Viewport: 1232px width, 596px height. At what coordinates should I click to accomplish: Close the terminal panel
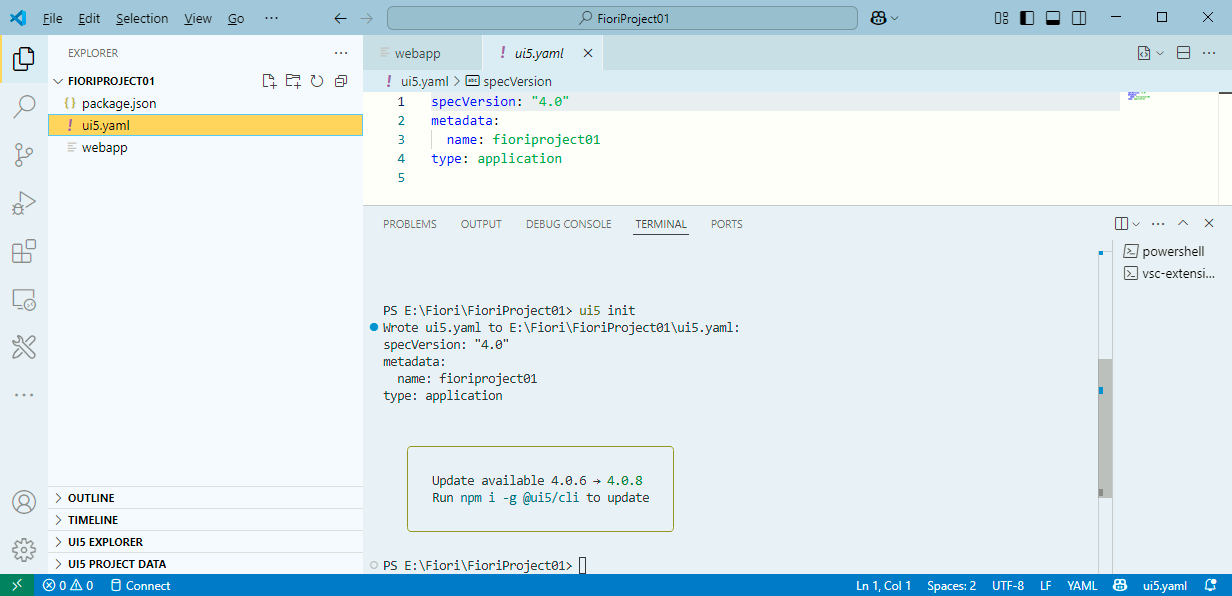(1209, 224)
